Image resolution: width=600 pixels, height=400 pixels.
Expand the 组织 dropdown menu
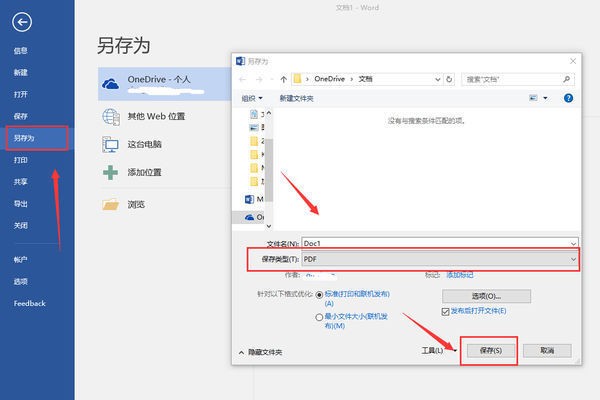252,98
